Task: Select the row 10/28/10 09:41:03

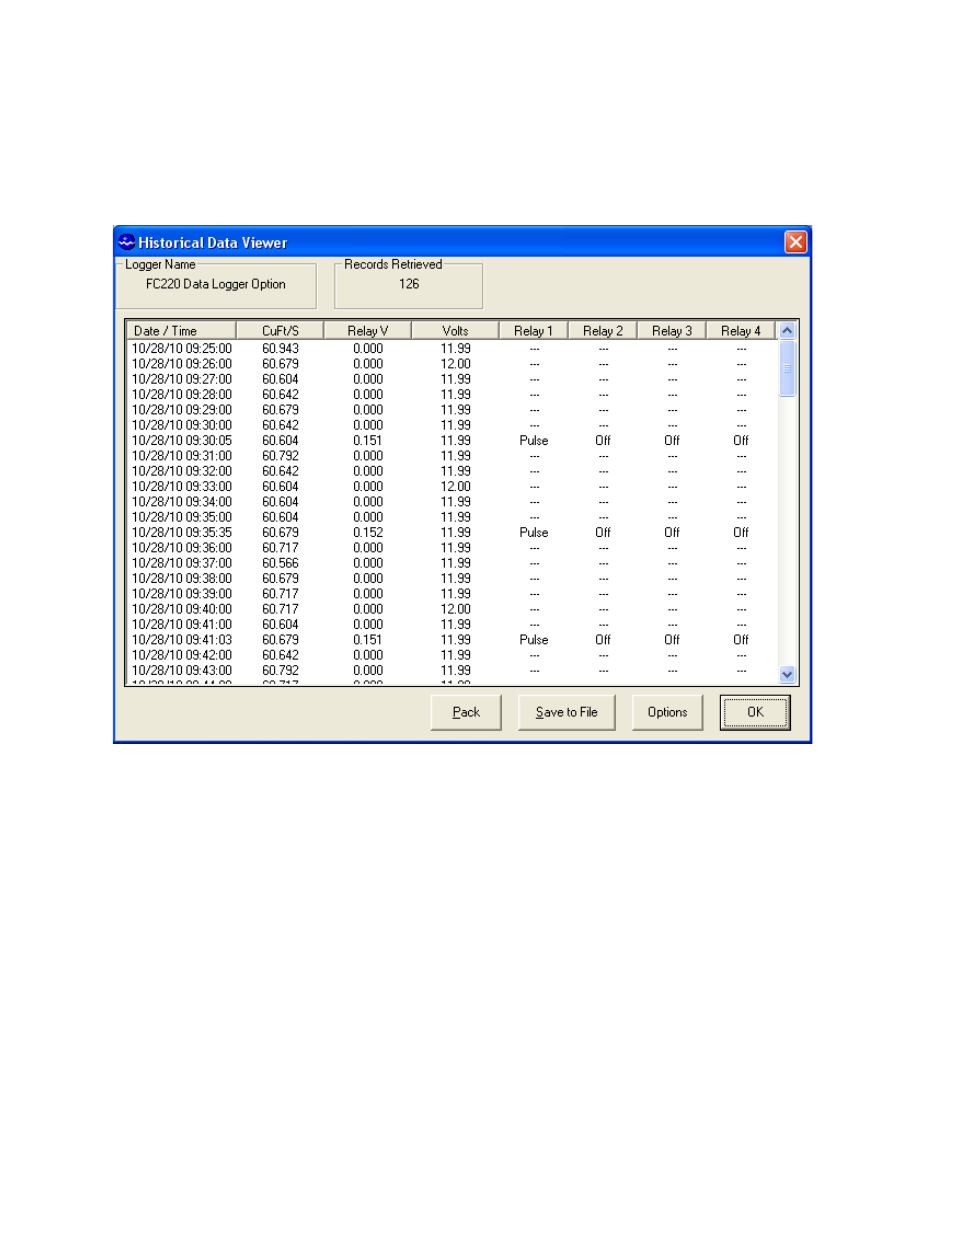Action: [452, 640]
